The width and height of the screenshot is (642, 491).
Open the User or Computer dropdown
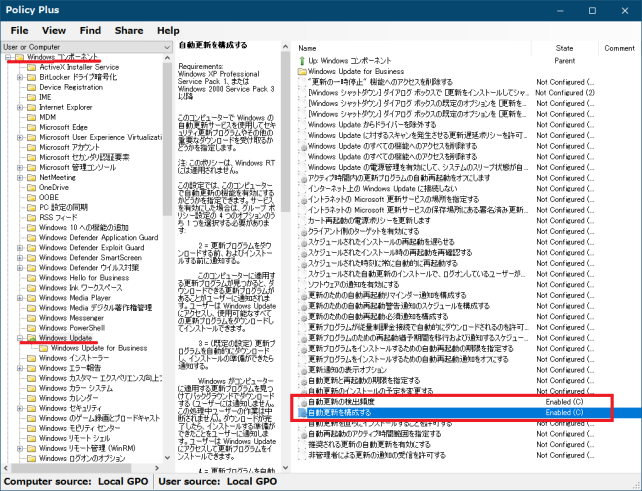click(x=86, y=47)
